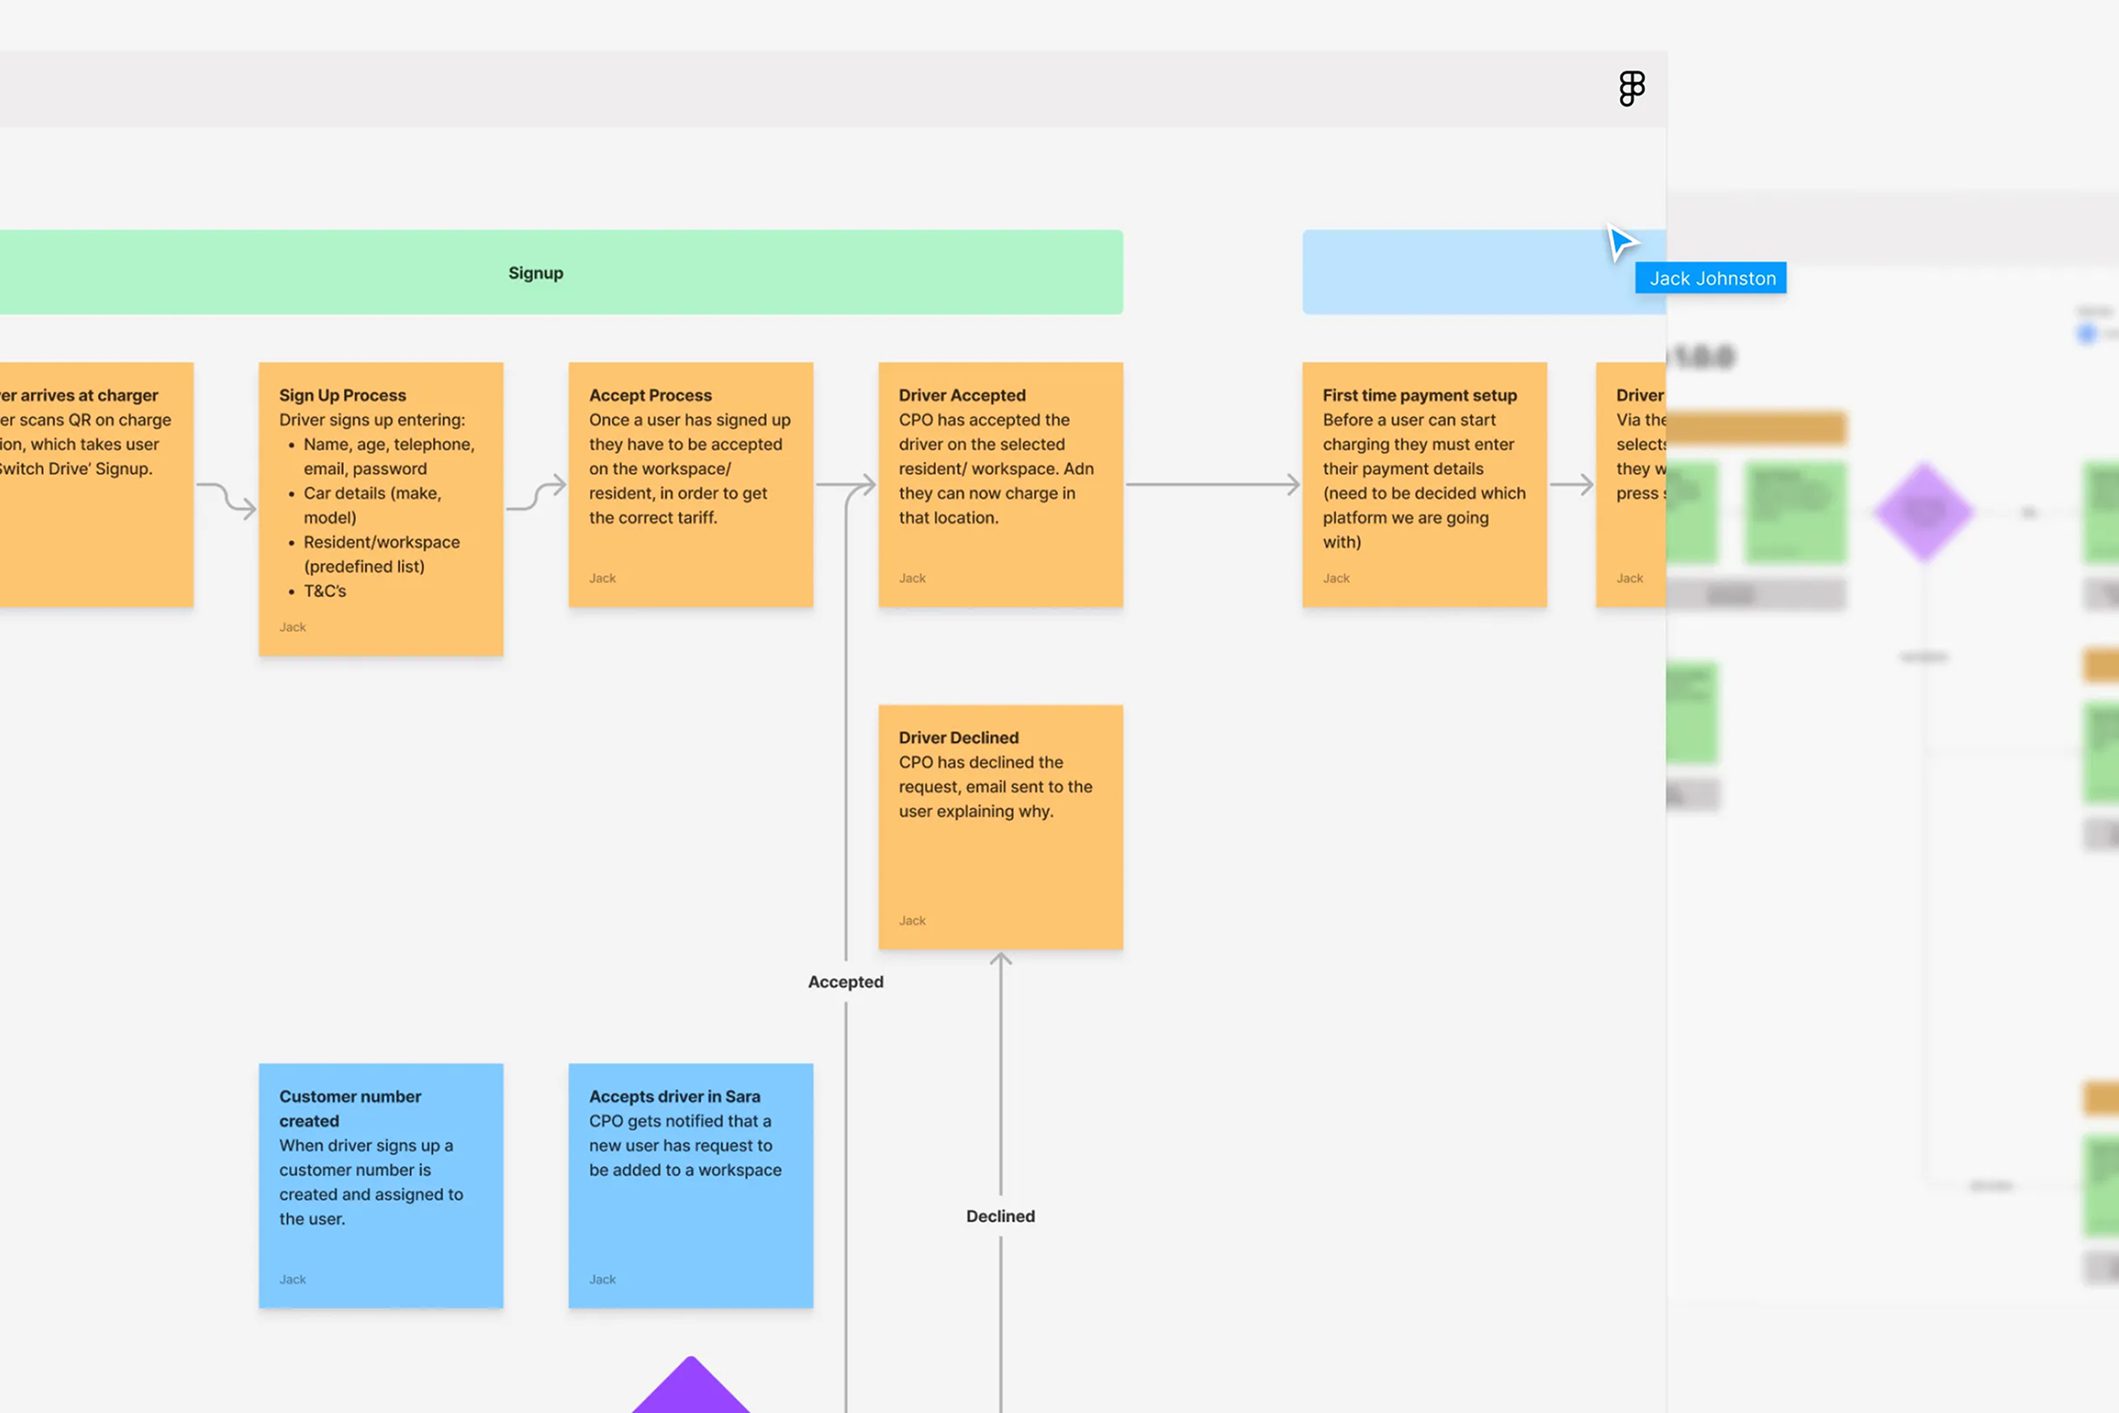Click the Figma logo icon
The image size is (2119, 1413).
point(1631,88)
